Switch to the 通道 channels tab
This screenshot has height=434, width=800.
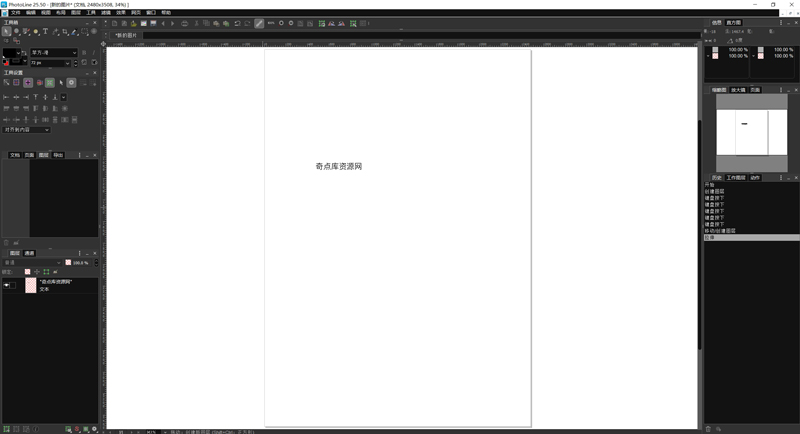[x=29, y=253]
